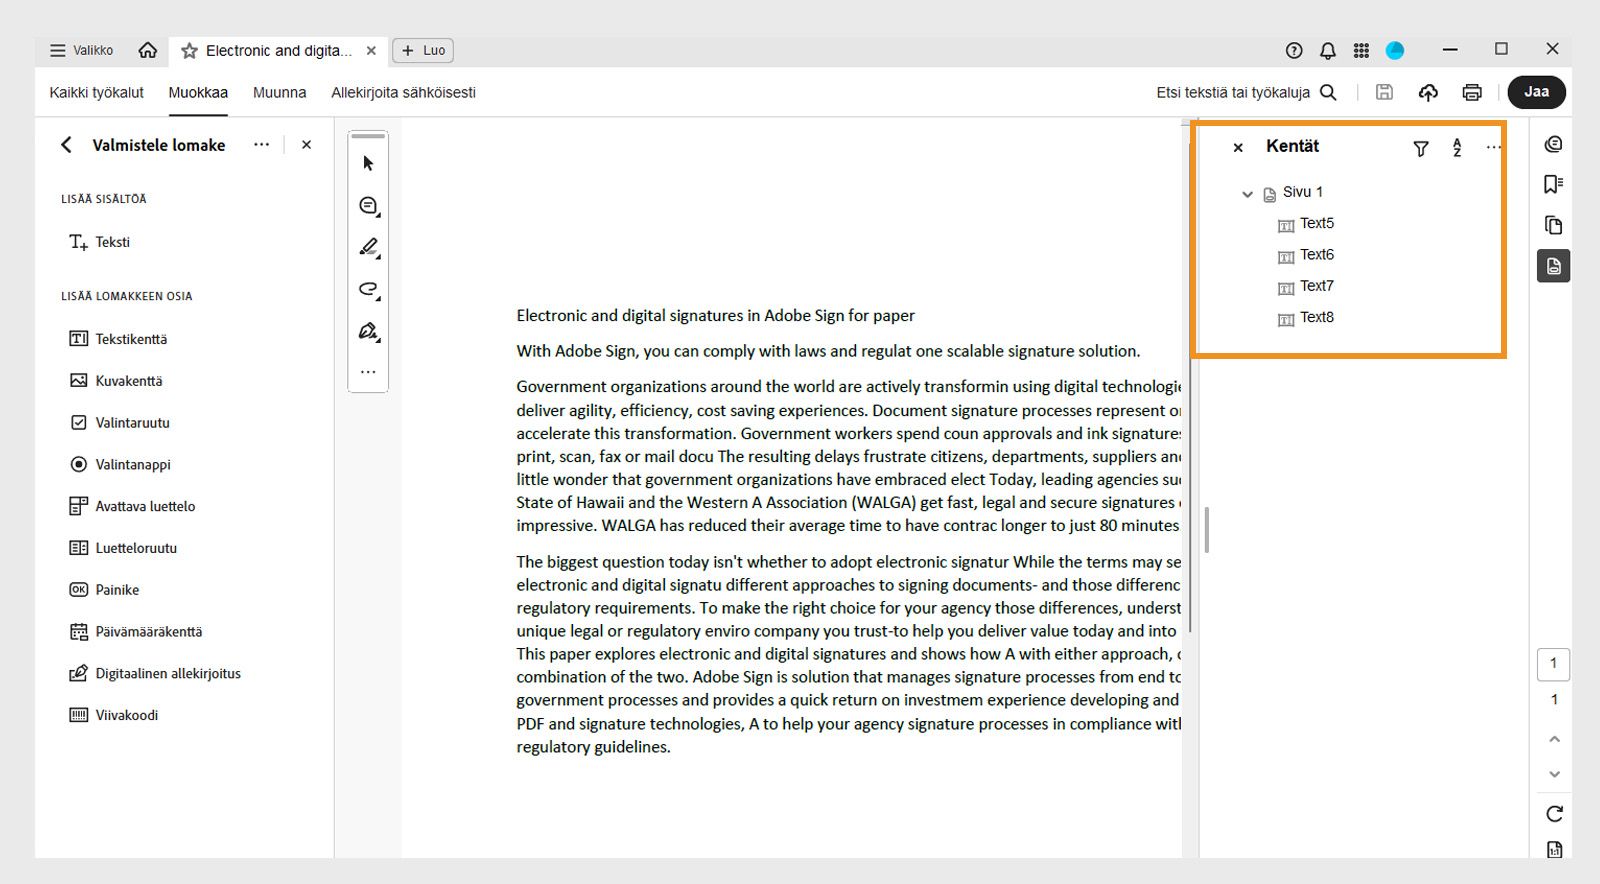This screenshot has width=1600, height=884.
Task: Add a Luetteloruutu list box field
Action: point(123,548)
